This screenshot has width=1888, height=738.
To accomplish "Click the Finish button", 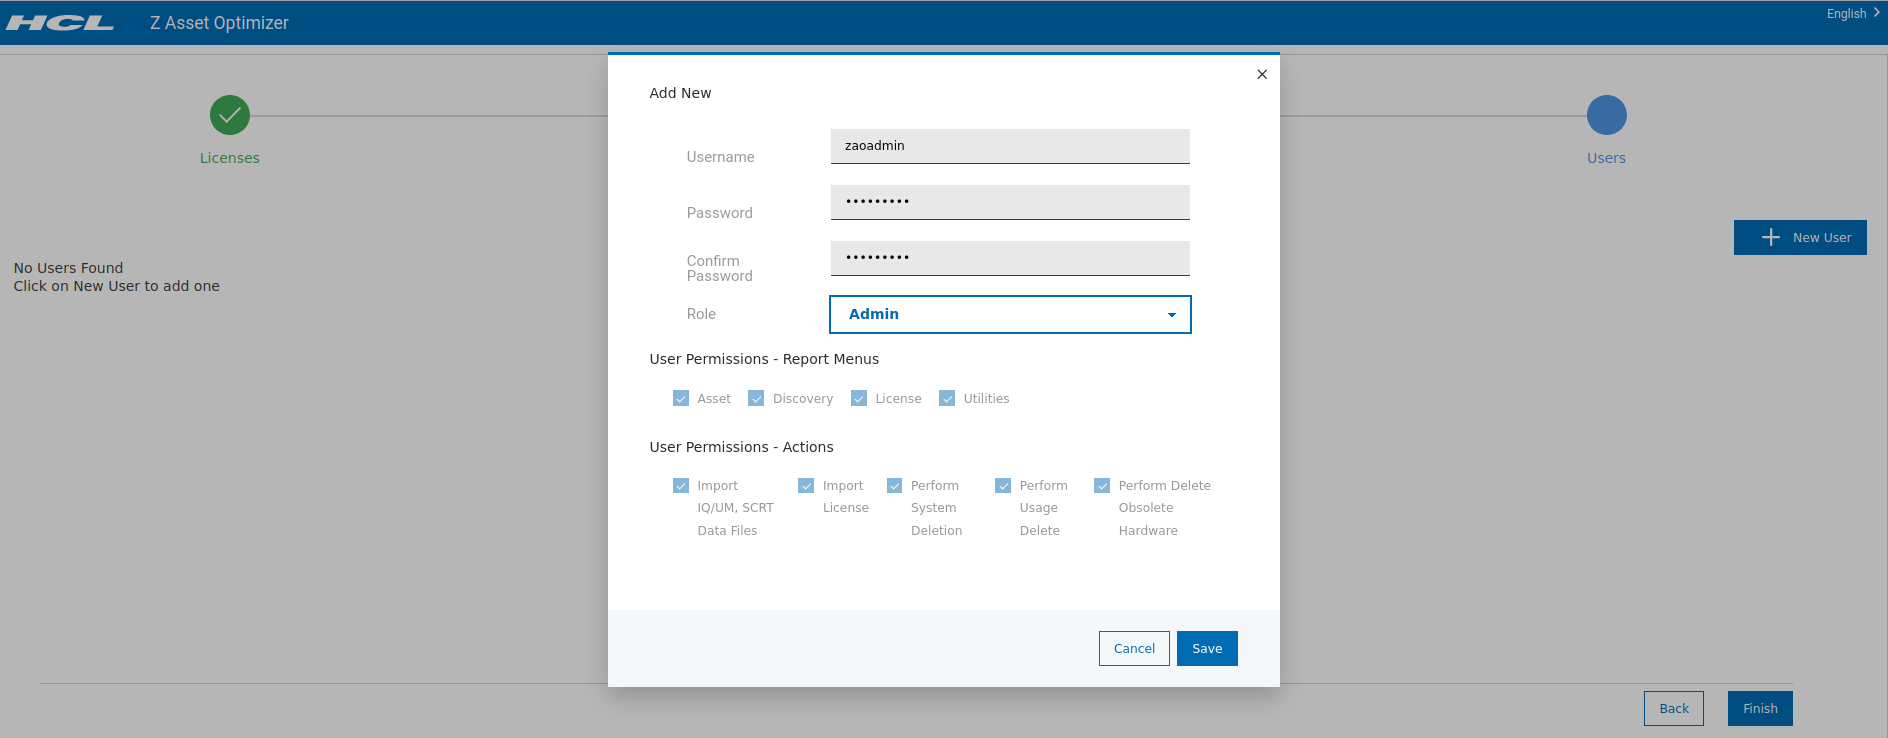I will pos(1759,708).
